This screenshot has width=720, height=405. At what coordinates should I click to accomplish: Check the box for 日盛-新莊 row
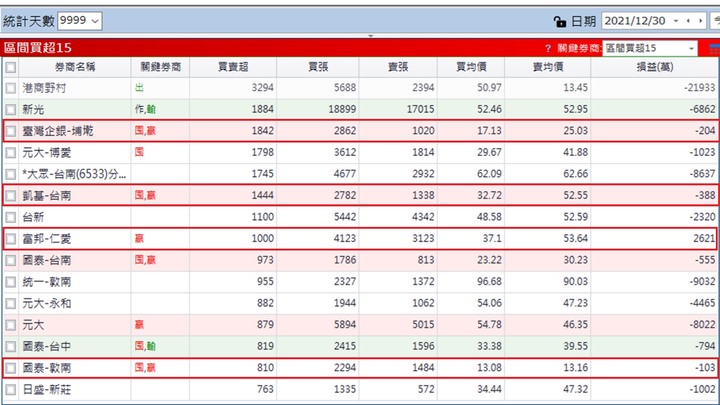coord(11,390)
